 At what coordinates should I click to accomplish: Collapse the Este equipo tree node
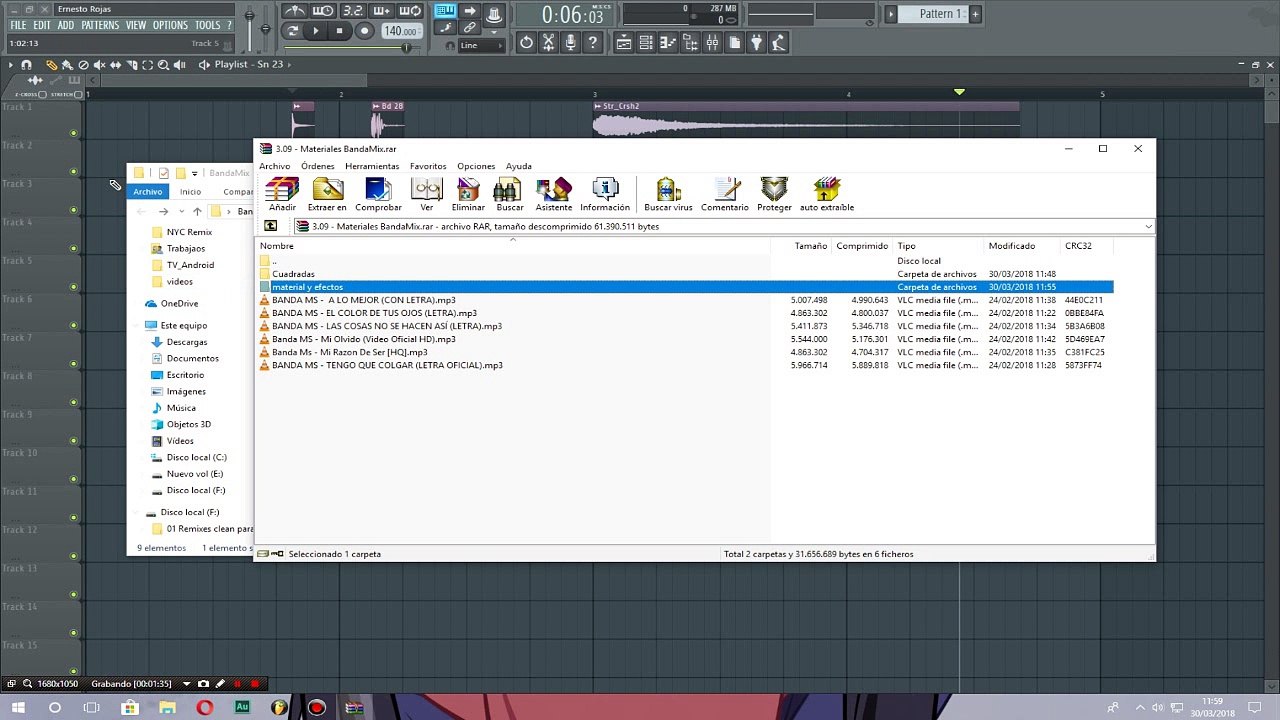(x=138, y=325)
